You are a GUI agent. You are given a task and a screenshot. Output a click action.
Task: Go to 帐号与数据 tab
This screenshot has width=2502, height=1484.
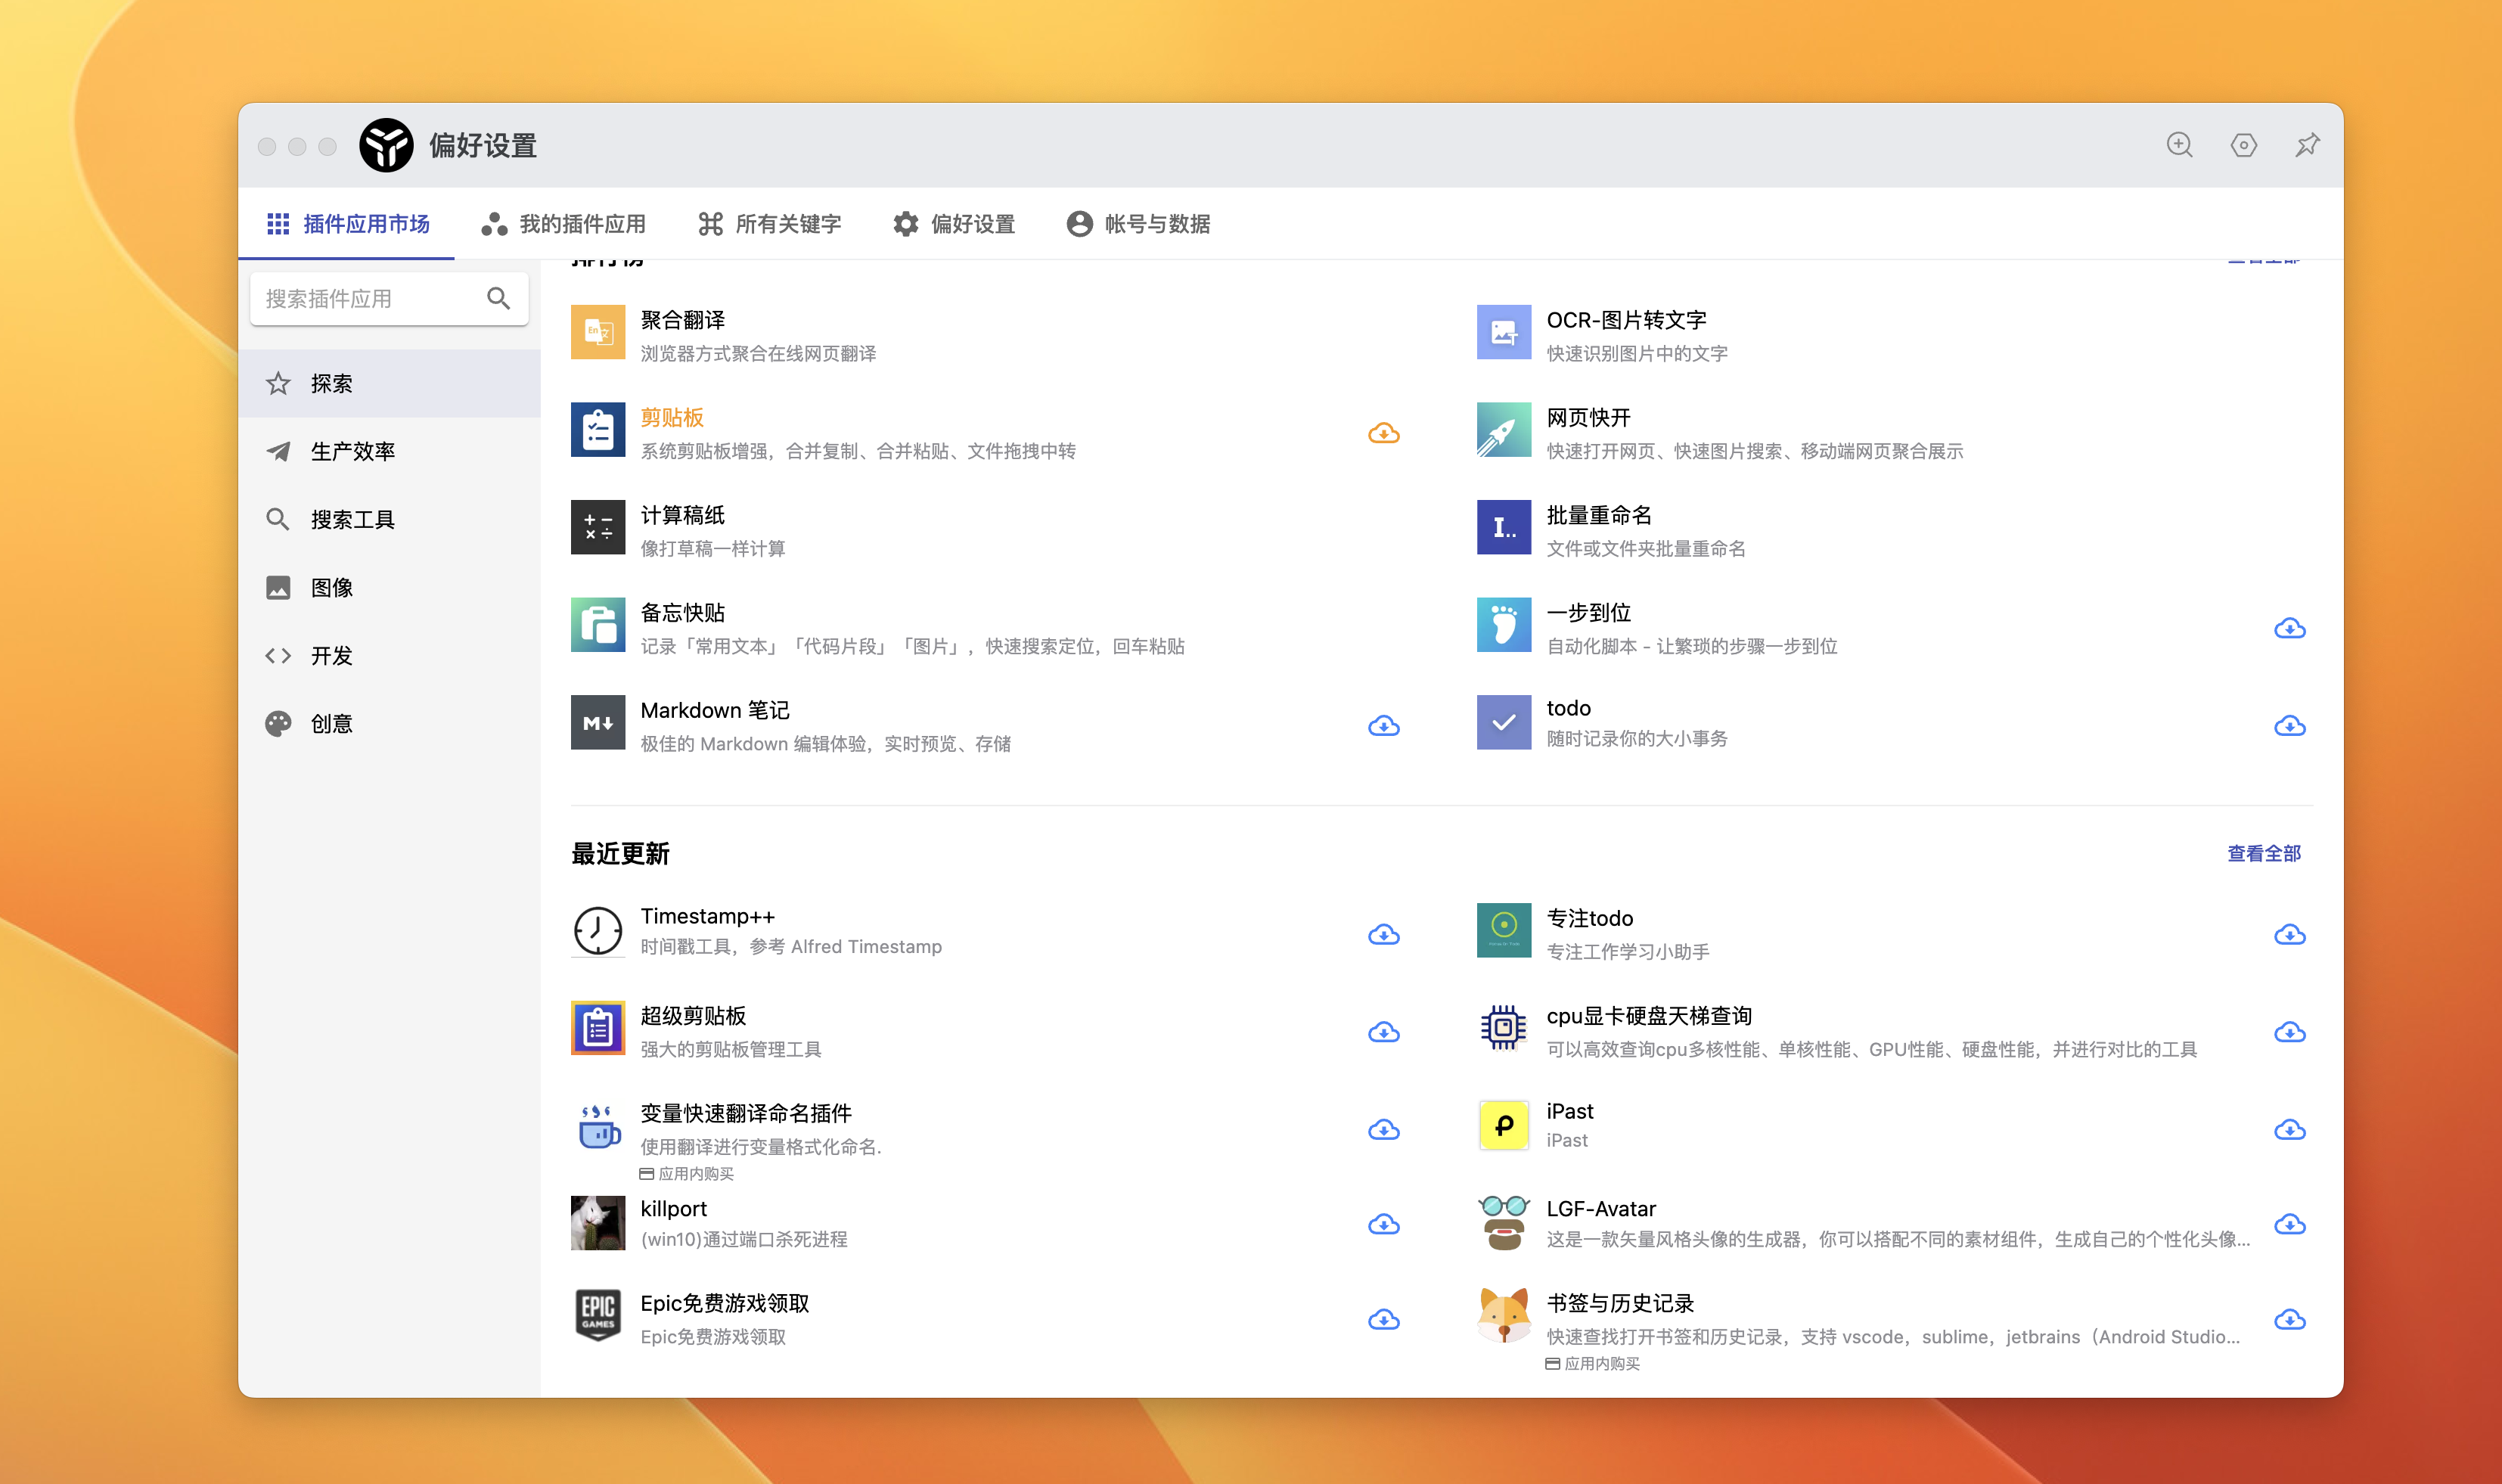tap(1138, 224)
